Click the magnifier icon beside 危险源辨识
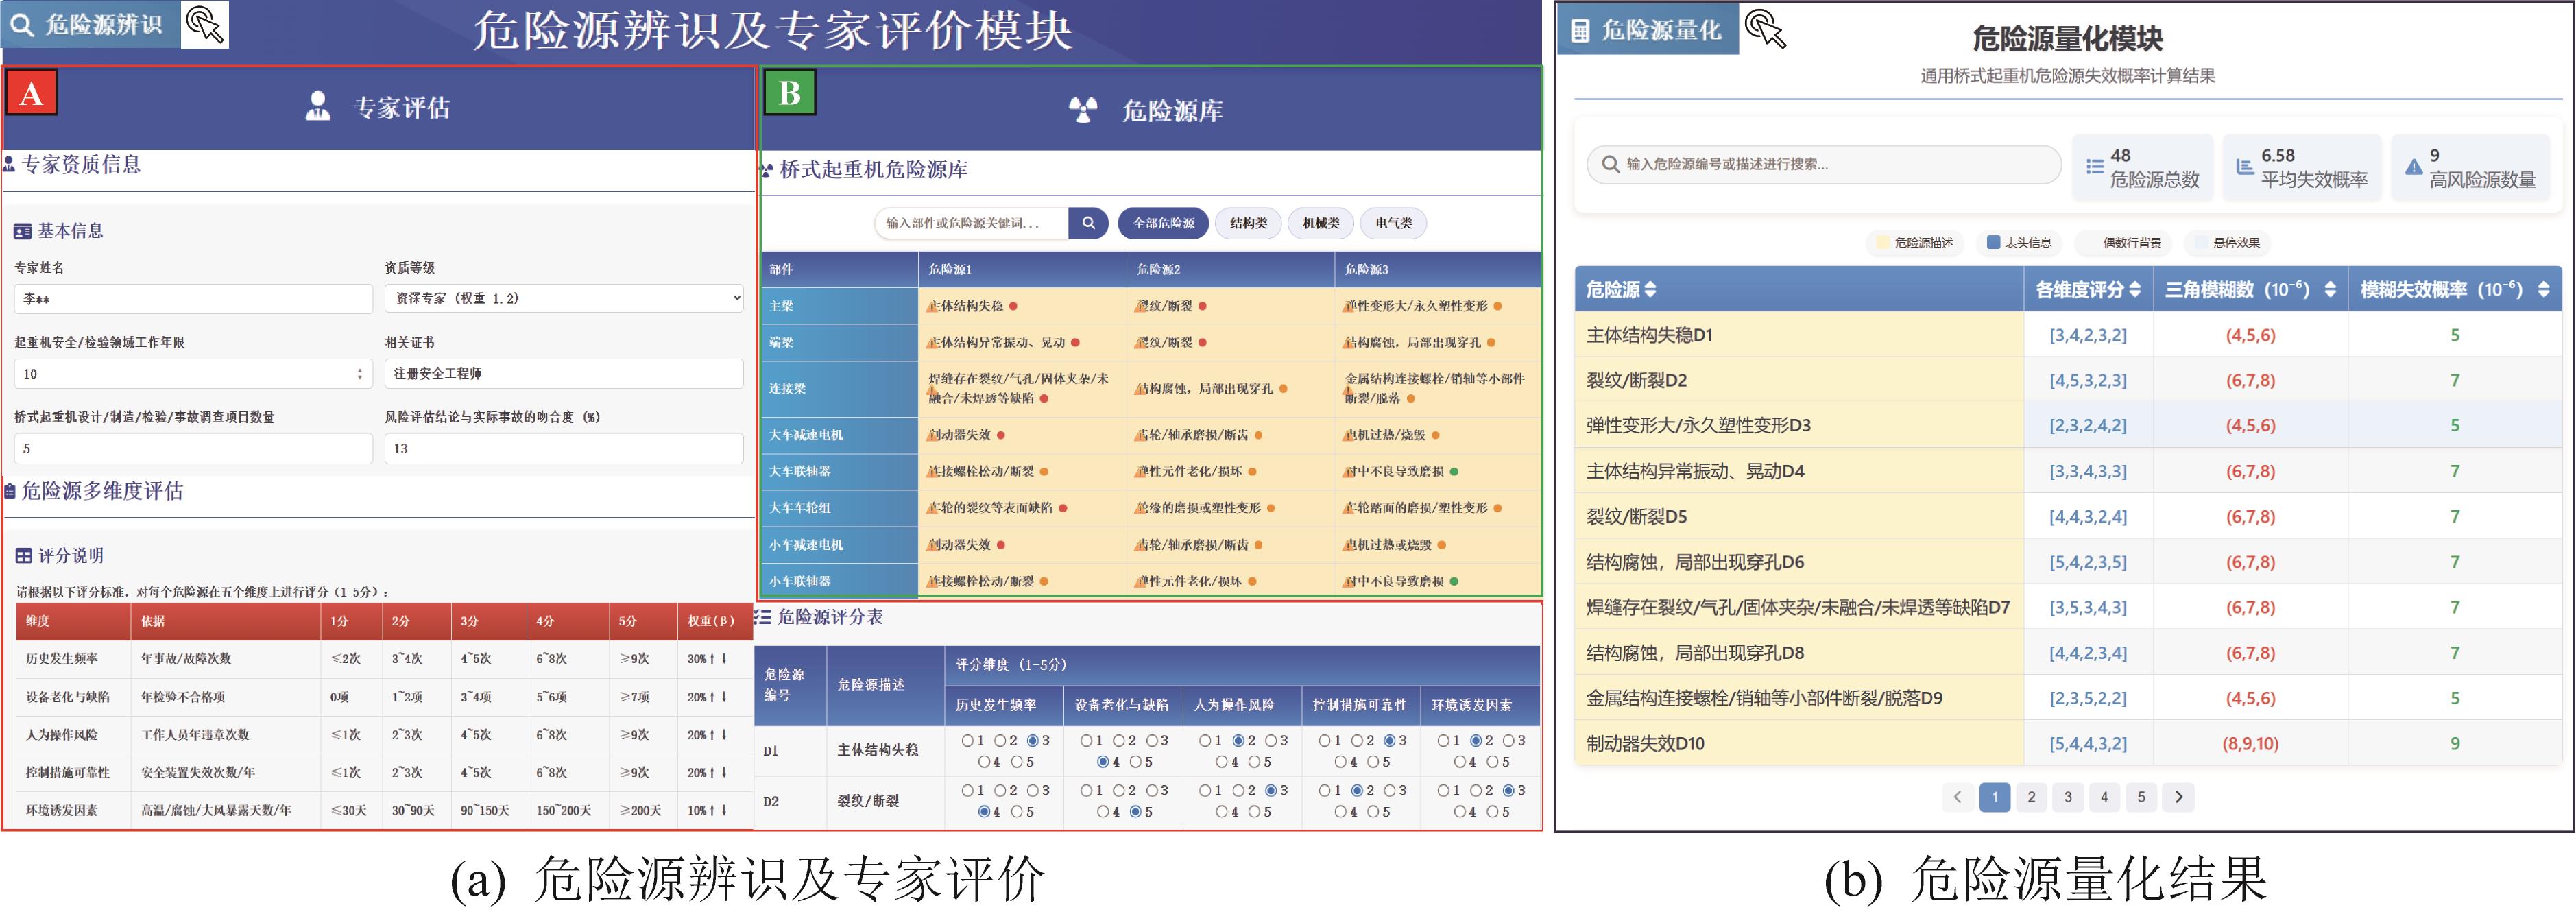The image size is (2576, 912). point(22,25)
